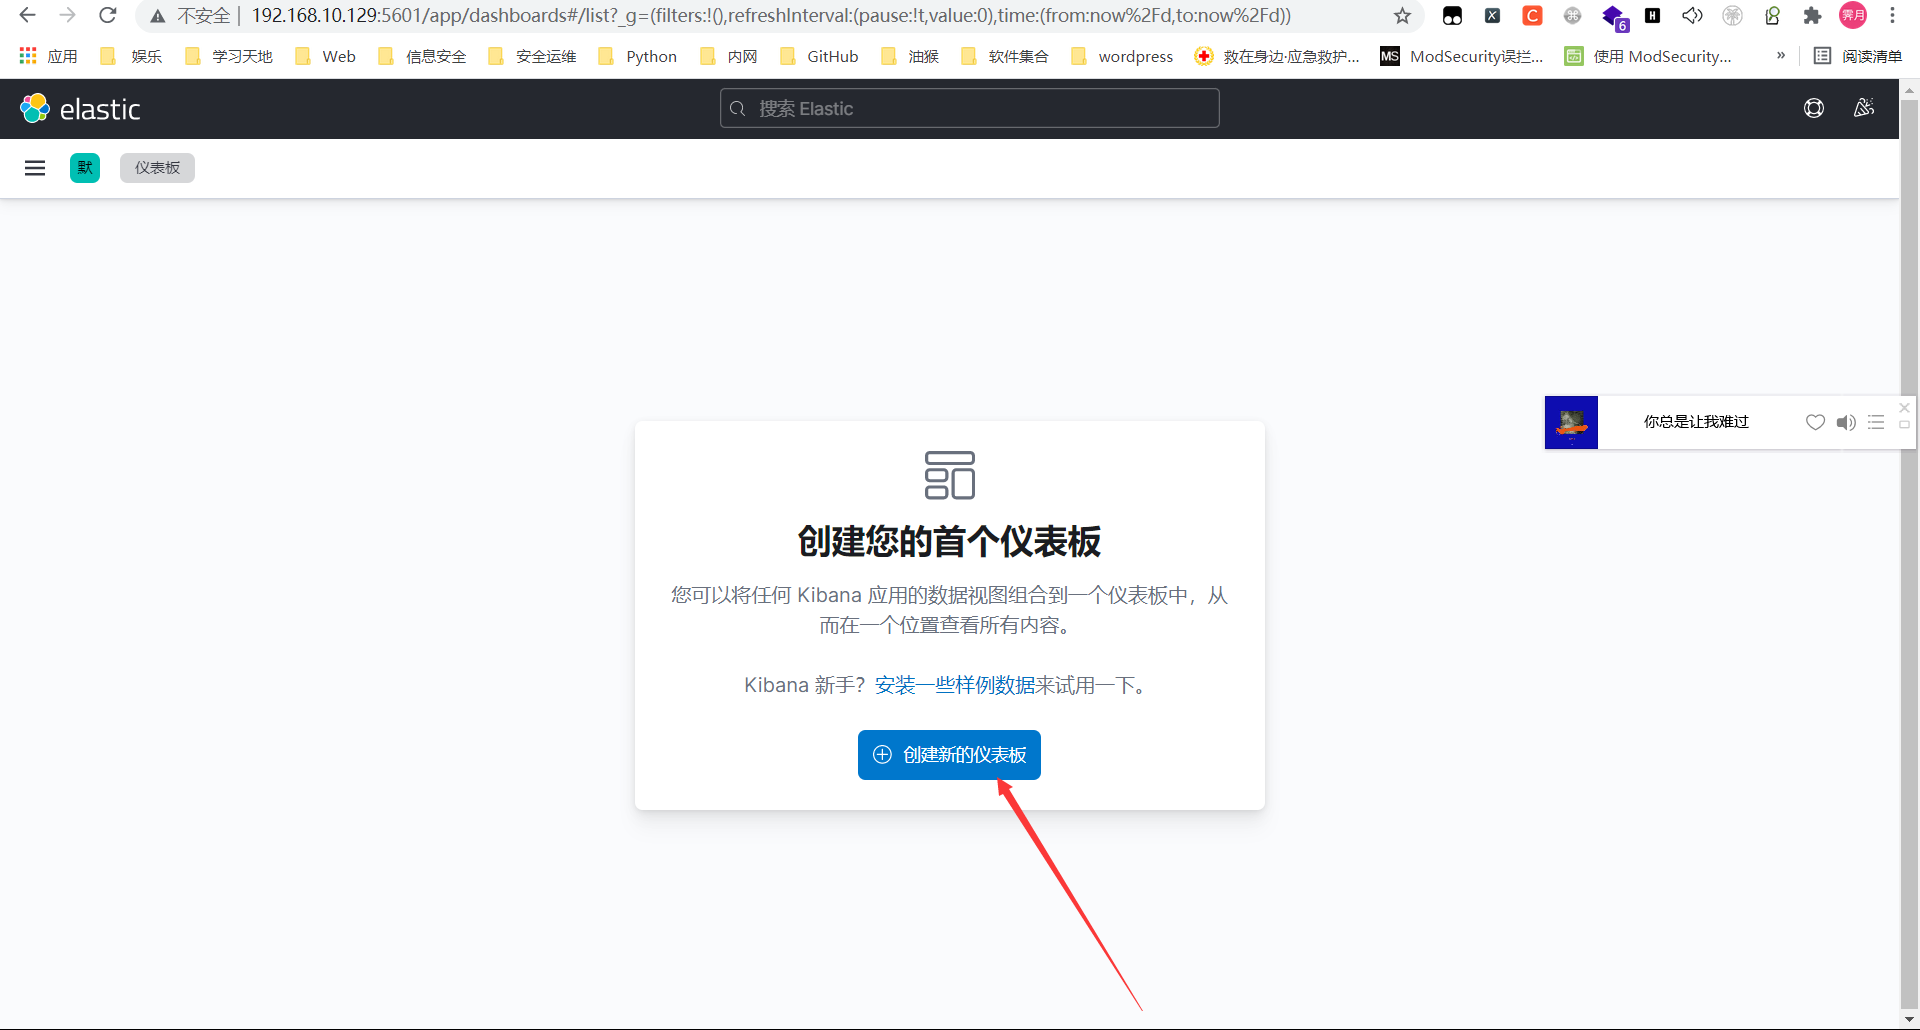Open the Chrome three-dot menu

point(1892,16)
